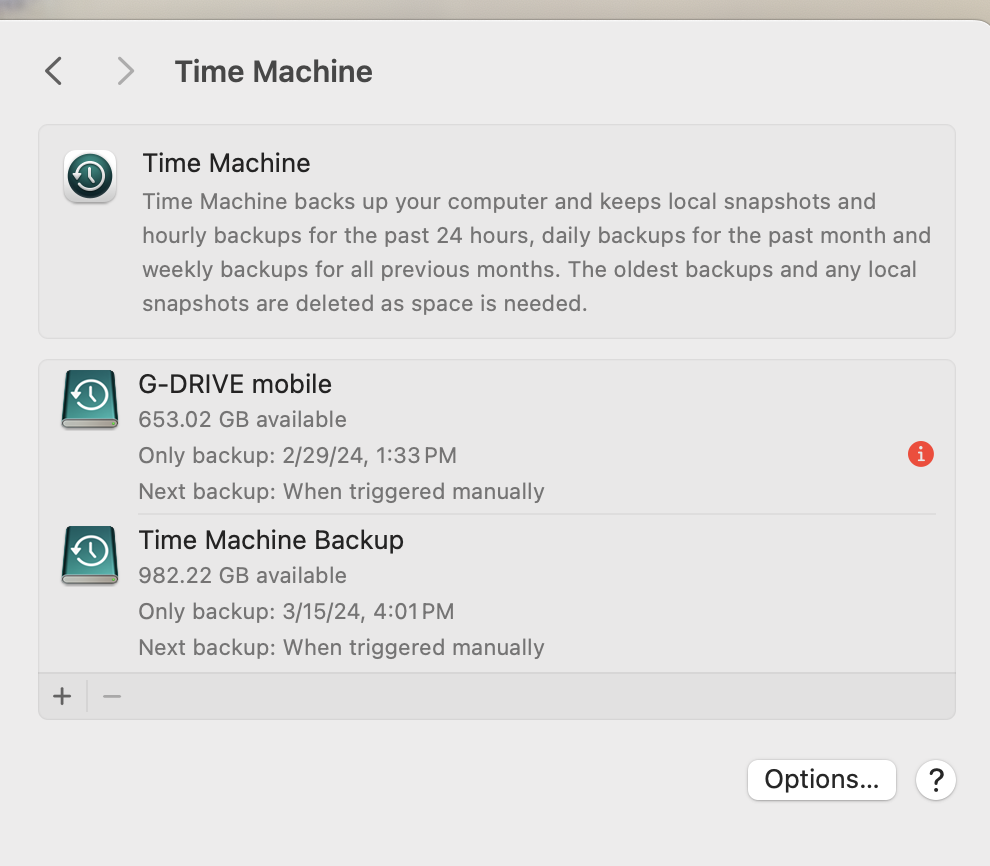This screenshot has height=866, width=990.
Task: Select the Time Machine Backup disk icon
Action: [x=89, y=555]
